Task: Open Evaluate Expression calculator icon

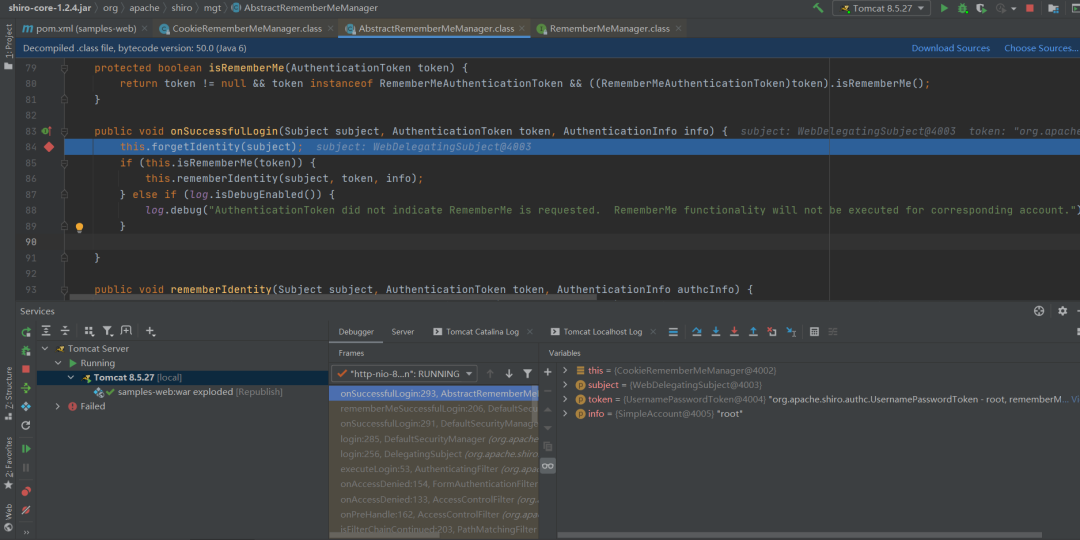Action: coord(814,331)
